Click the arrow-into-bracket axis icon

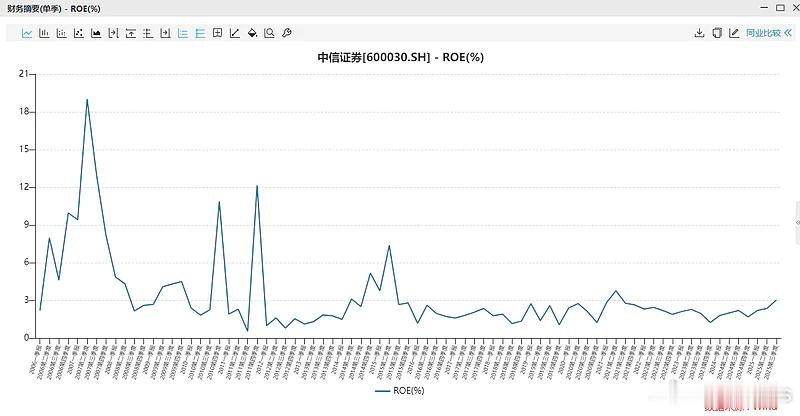[x=113, y=33]
